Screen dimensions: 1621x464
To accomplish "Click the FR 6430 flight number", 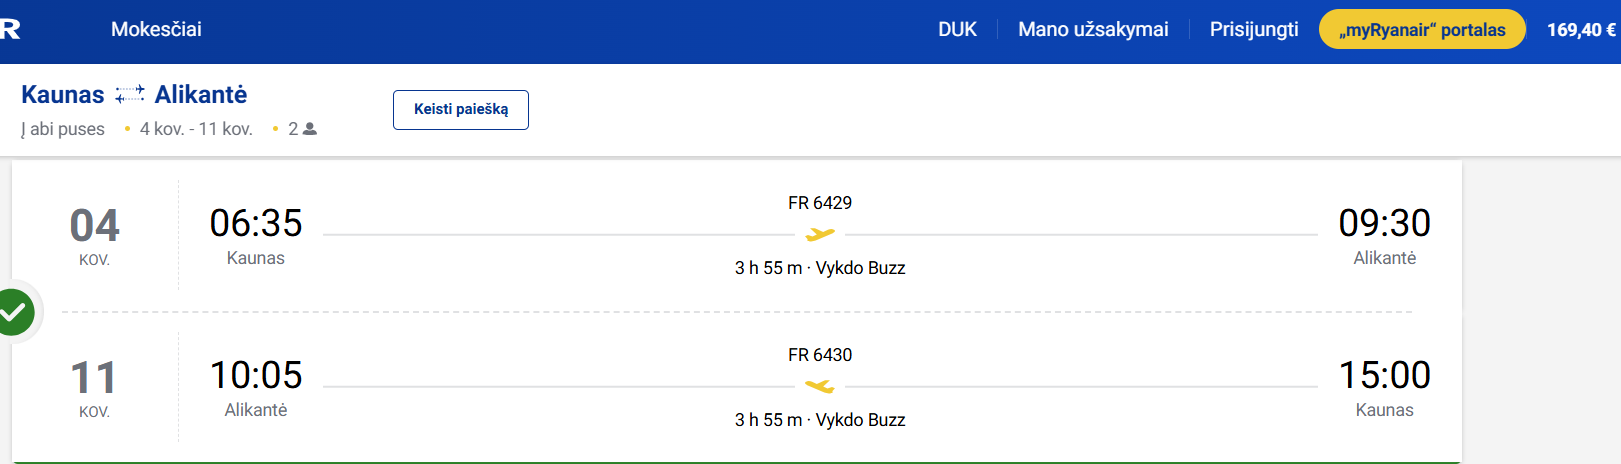I will click(820, 355).
